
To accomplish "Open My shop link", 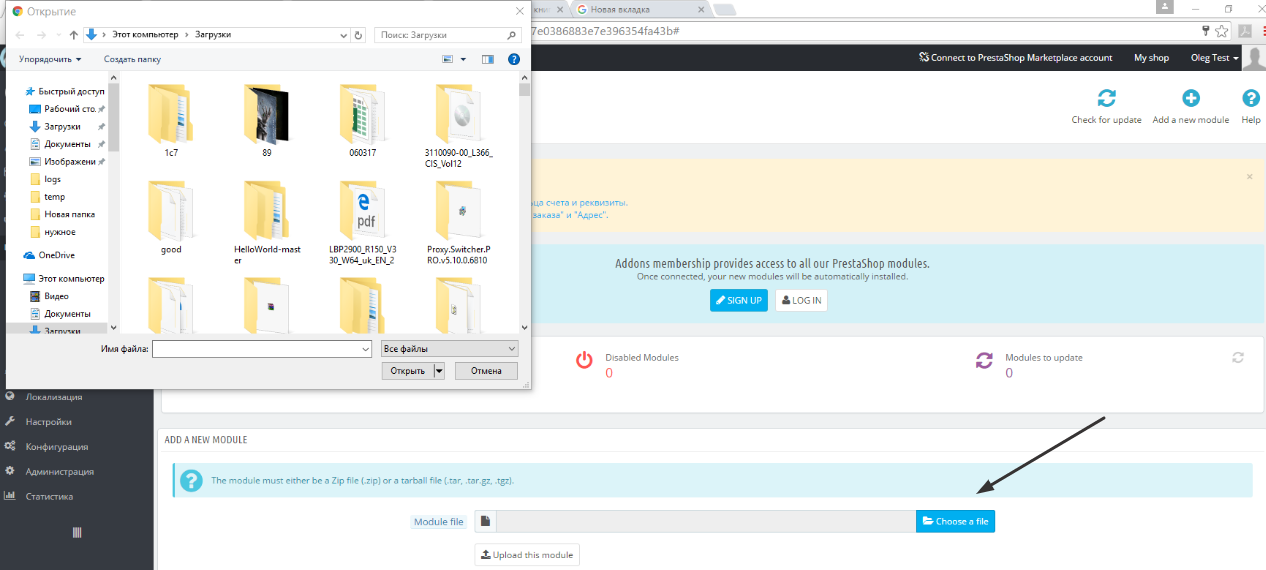I will click(1151, 58).
